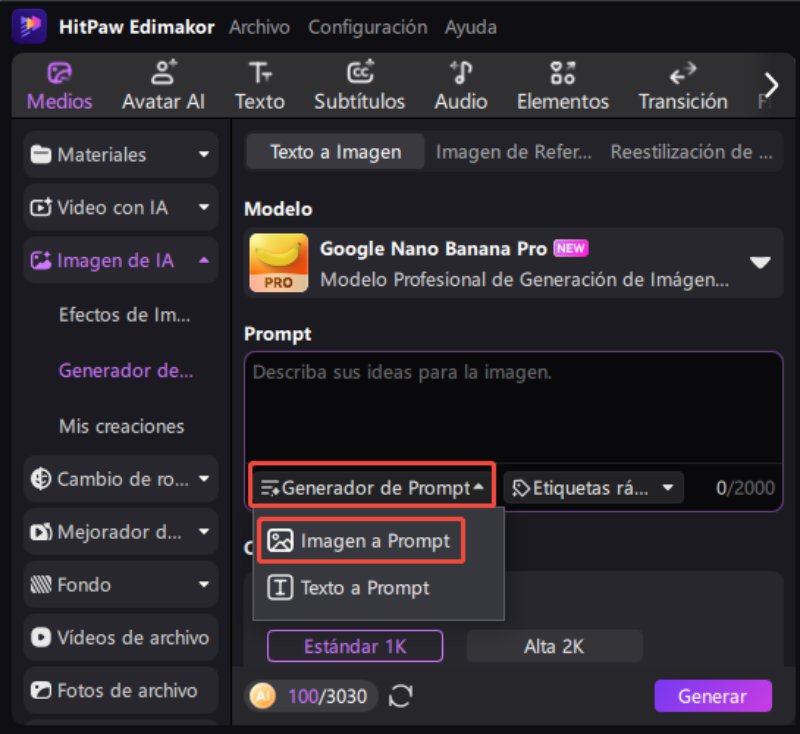This screenshot has height=734, width=800.
Task: Switch to the Imagen de Referencia tab
Action: coord(513,151)
